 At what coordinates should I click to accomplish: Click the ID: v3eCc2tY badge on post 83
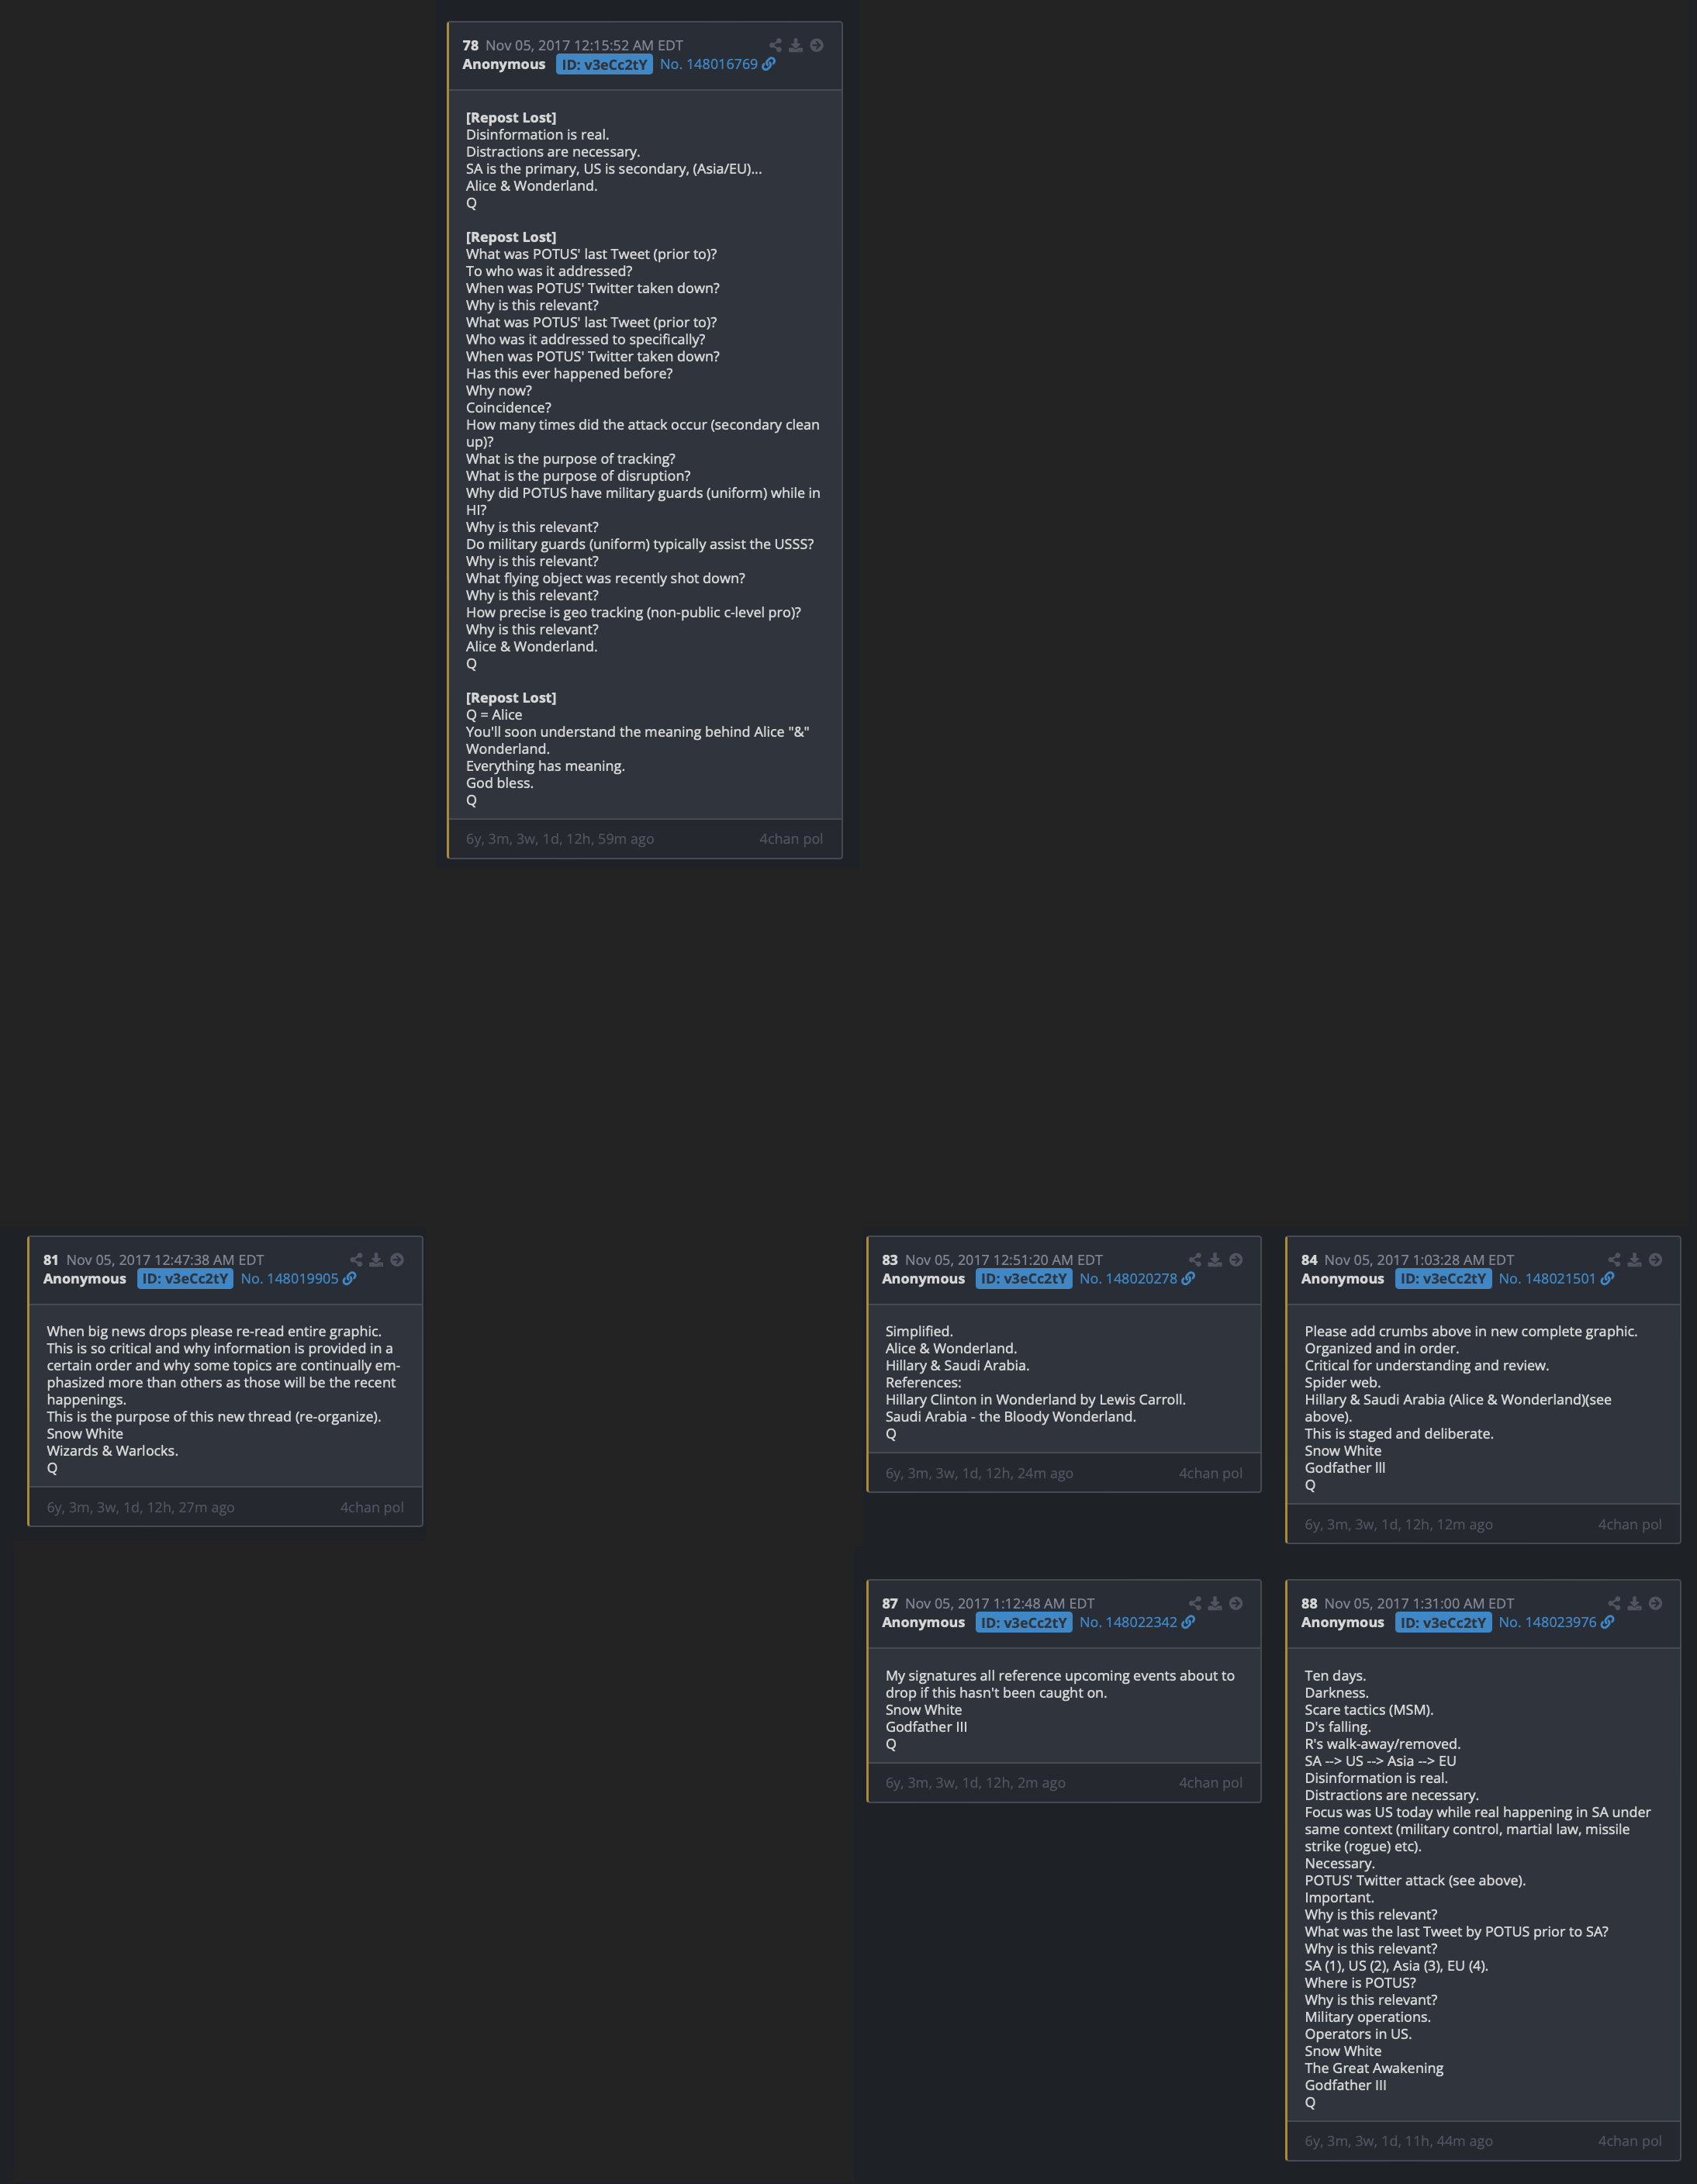pos(1024,1279)
